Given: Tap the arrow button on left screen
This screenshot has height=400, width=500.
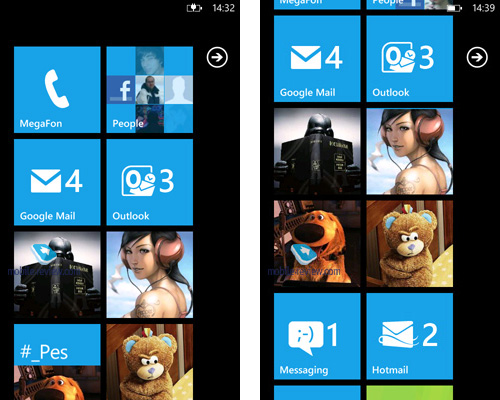Looking at the screenshot, I should pos(217,58).
